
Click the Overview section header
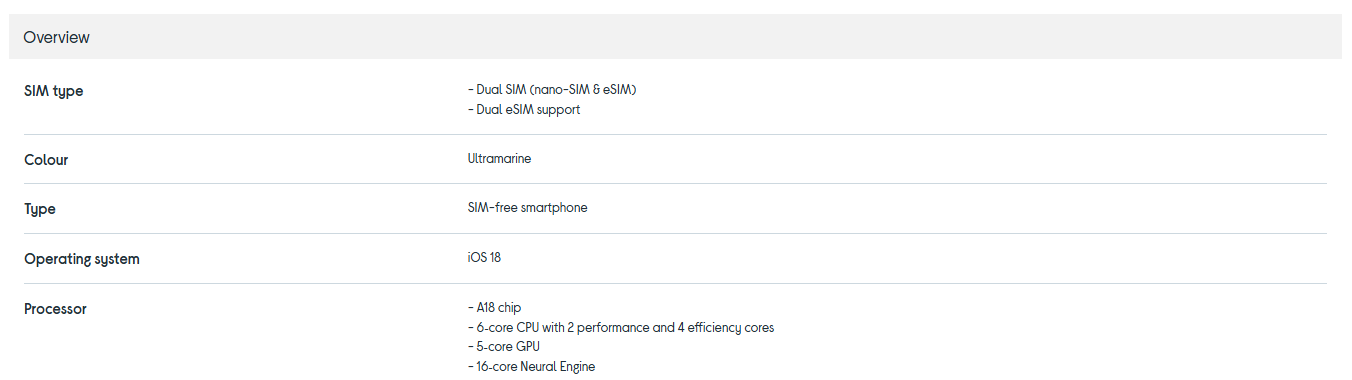675,37
